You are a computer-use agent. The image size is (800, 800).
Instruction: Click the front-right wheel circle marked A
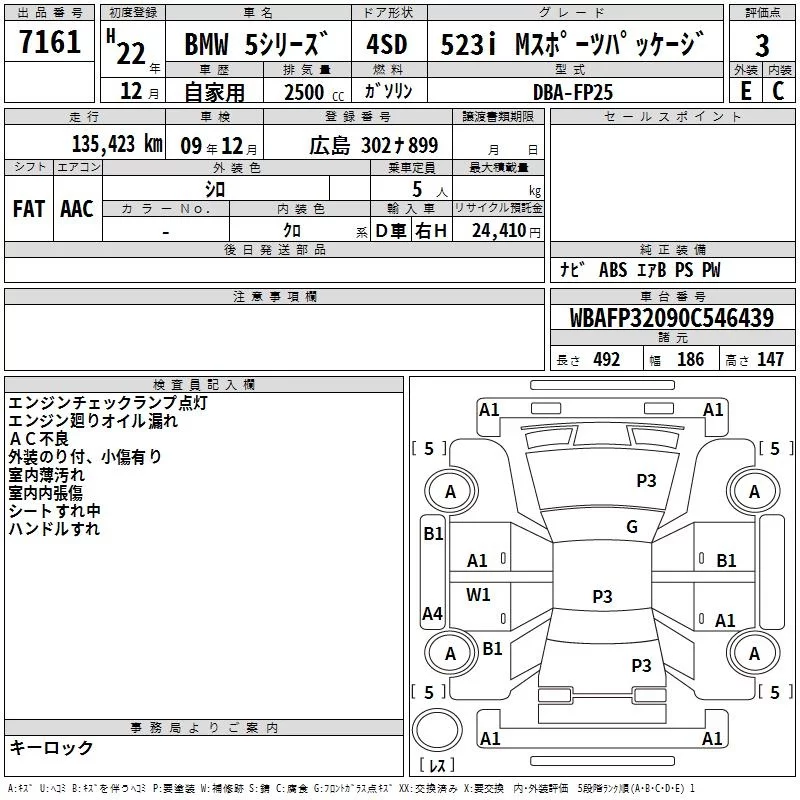[x=754, y=491]
